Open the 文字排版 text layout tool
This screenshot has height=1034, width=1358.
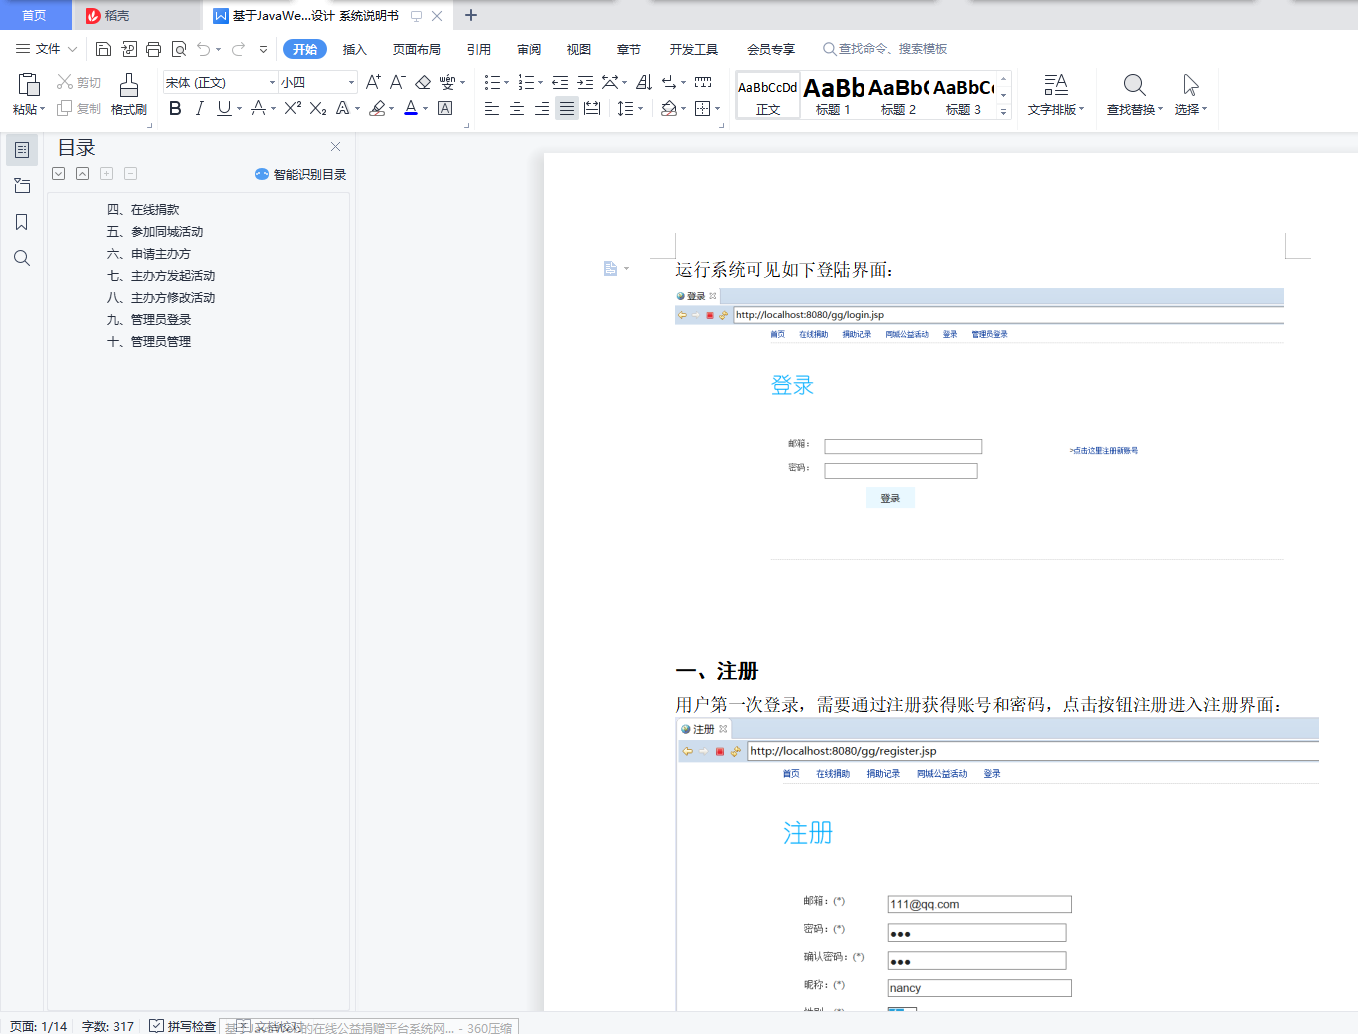[1056, 95]
